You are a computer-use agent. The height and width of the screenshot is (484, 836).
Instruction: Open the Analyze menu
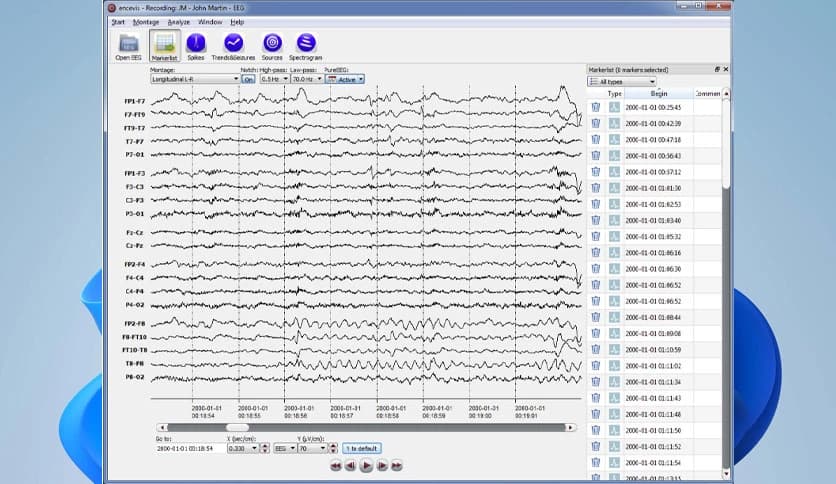coord(178,21)
